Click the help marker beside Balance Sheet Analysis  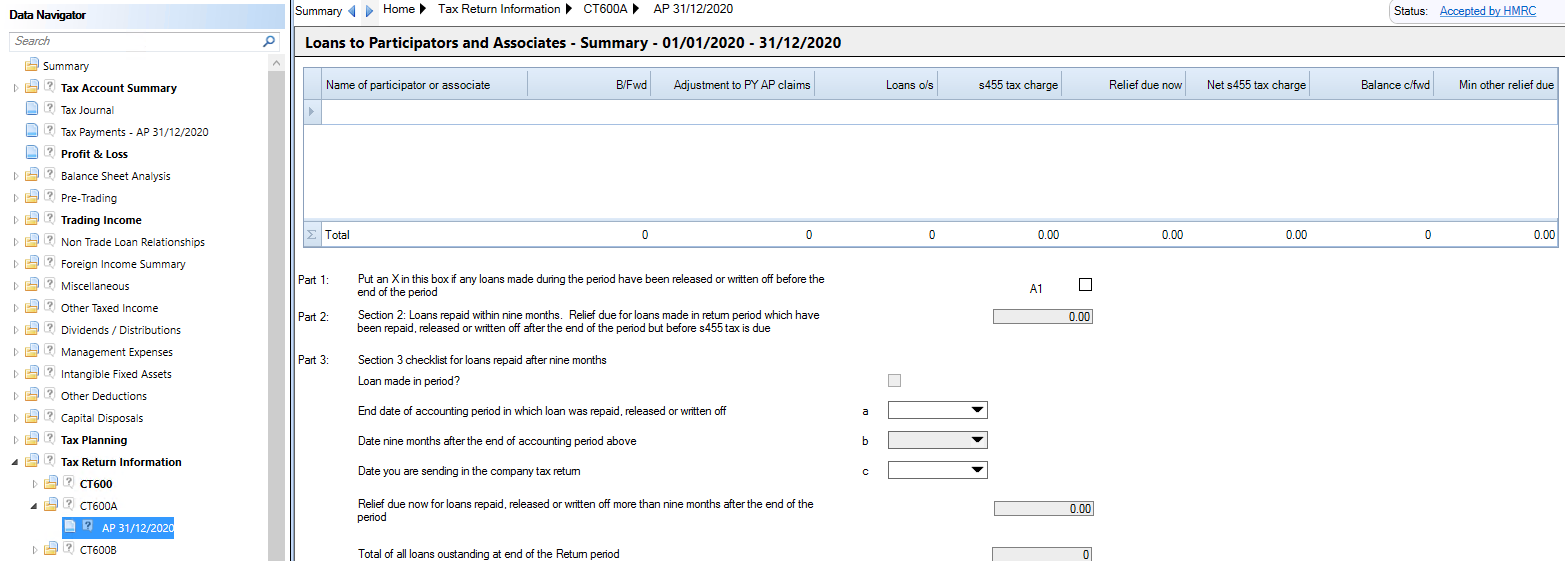pyautogui.click(x=49, y=175)
